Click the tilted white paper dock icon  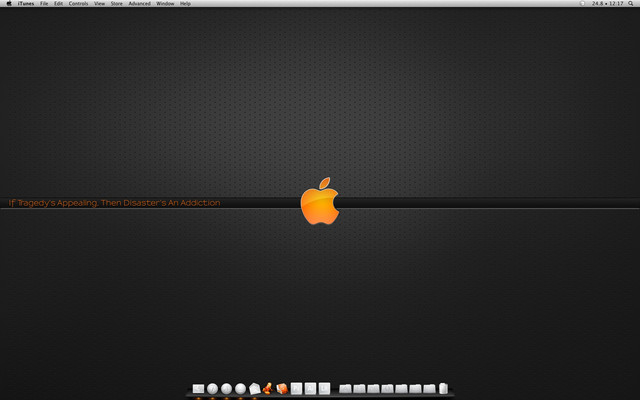[254, 388]
